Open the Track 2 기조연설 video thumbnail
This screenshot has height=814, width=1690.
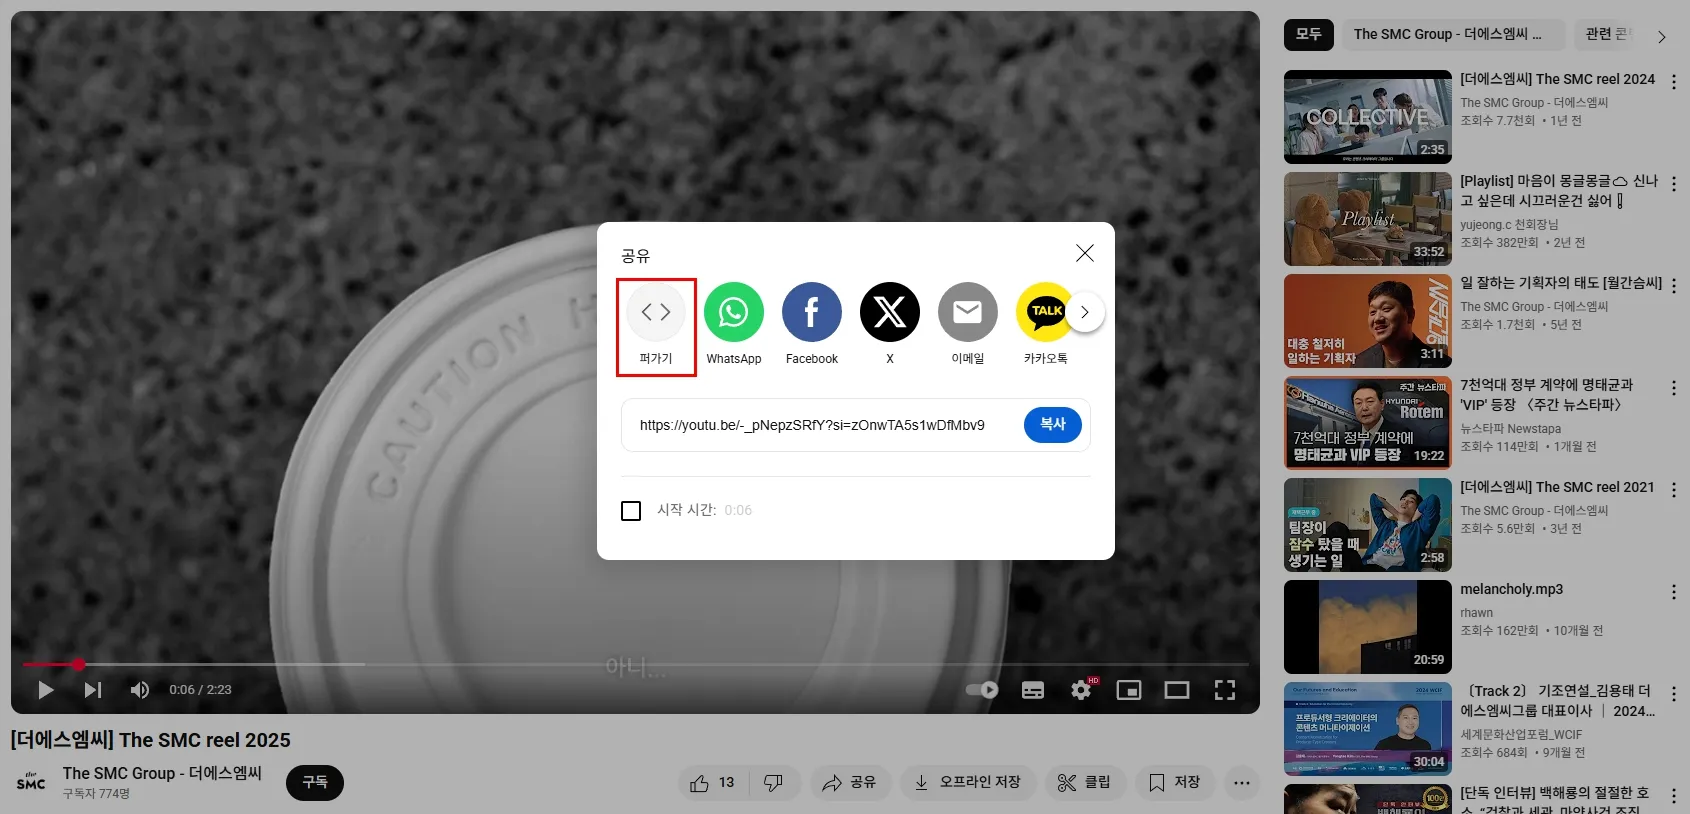coord(1368,729)
